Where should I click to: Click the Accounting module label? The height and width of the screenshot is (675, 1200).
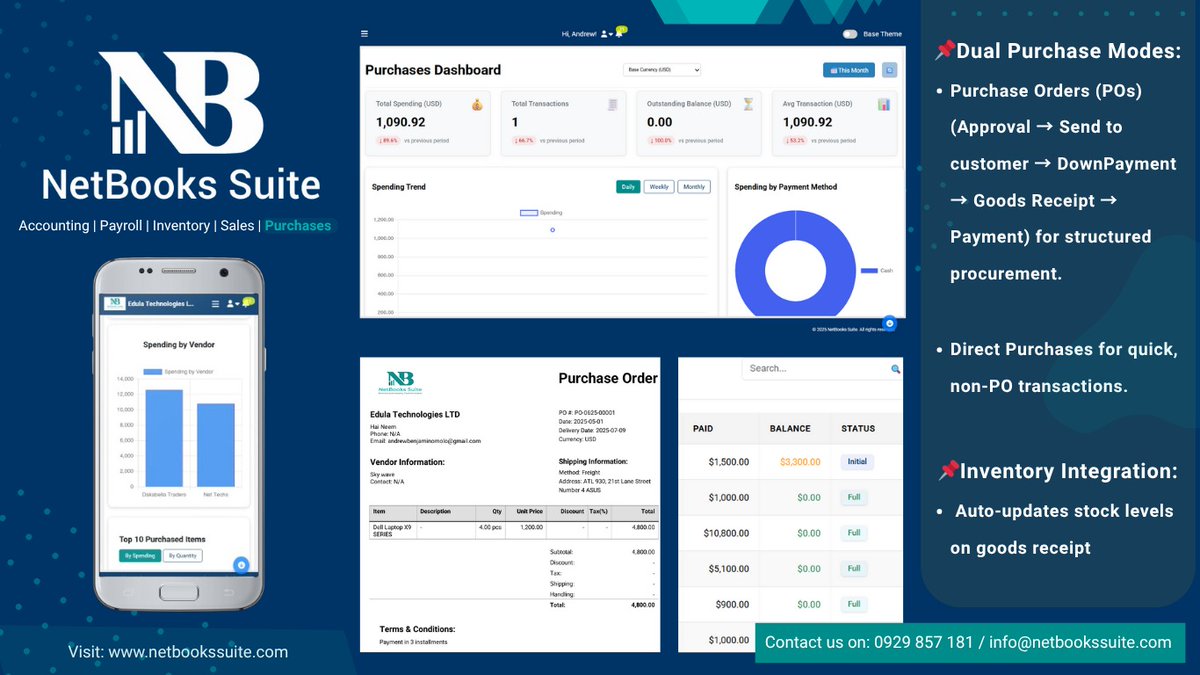tap(54, 226)
